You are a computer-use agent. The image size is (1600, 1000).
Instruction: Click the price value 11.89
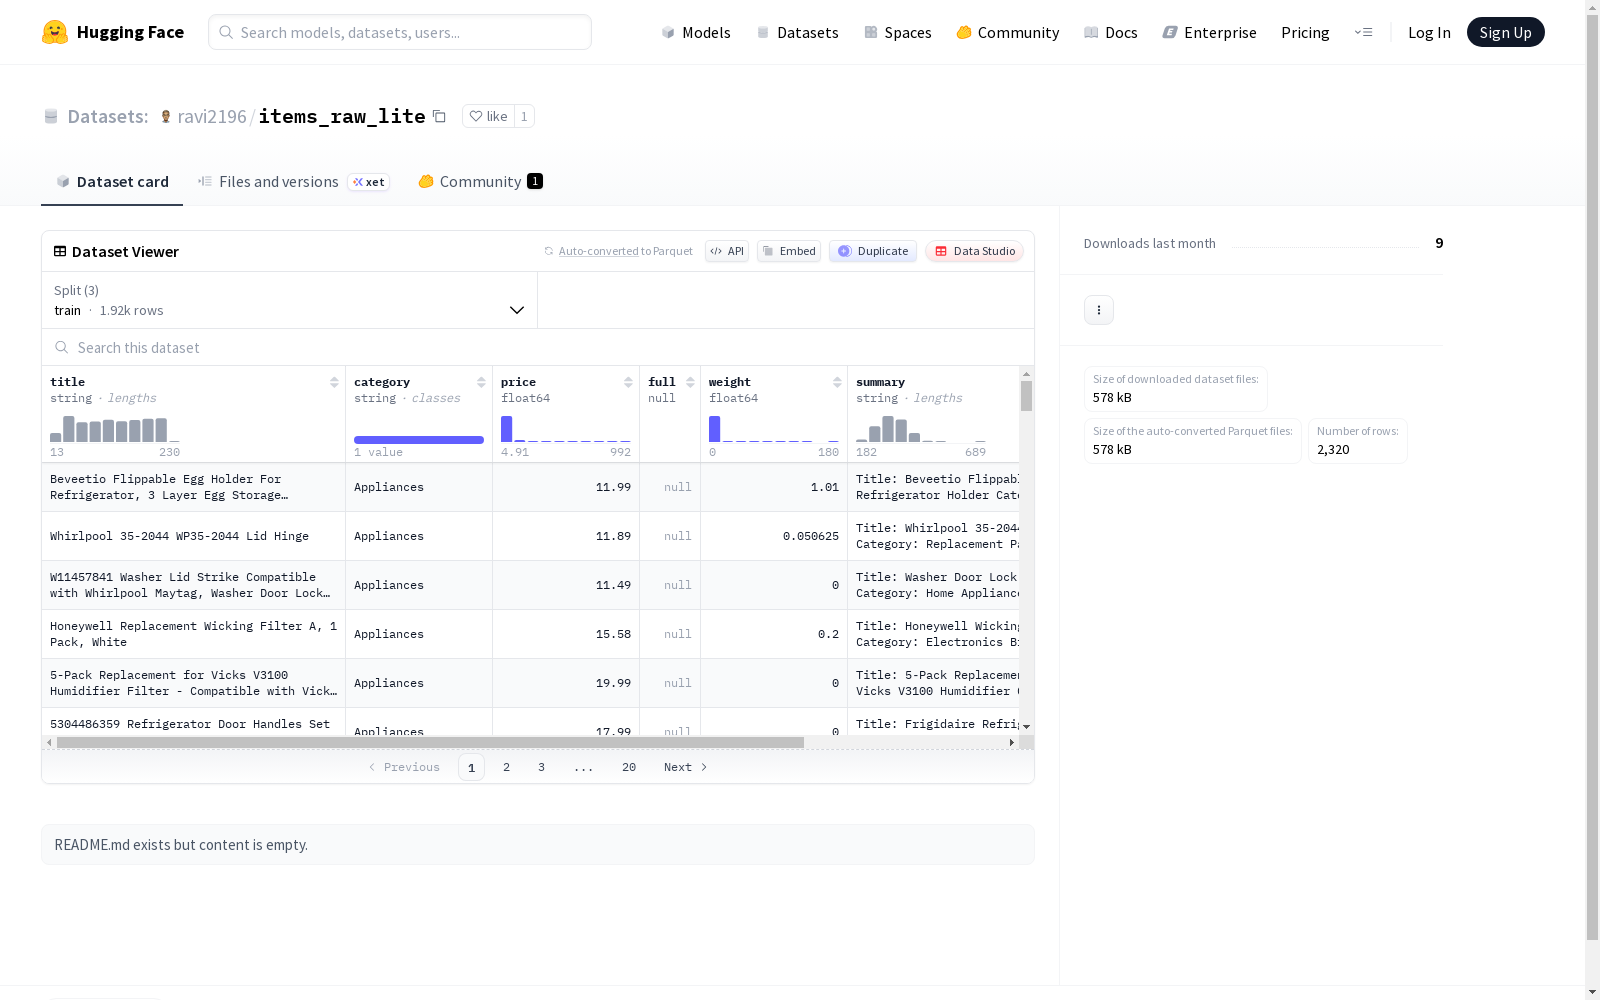click(x=613, y=536)
